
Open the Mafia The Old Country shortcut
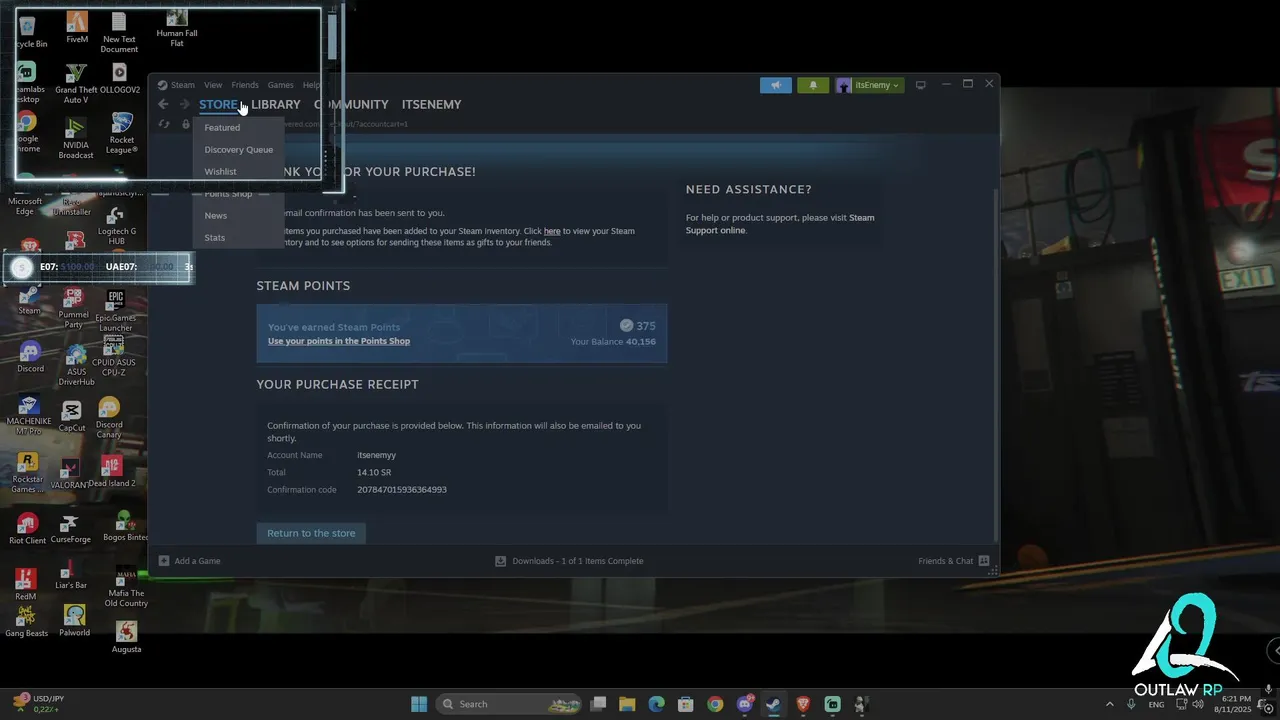pos(126,587)
